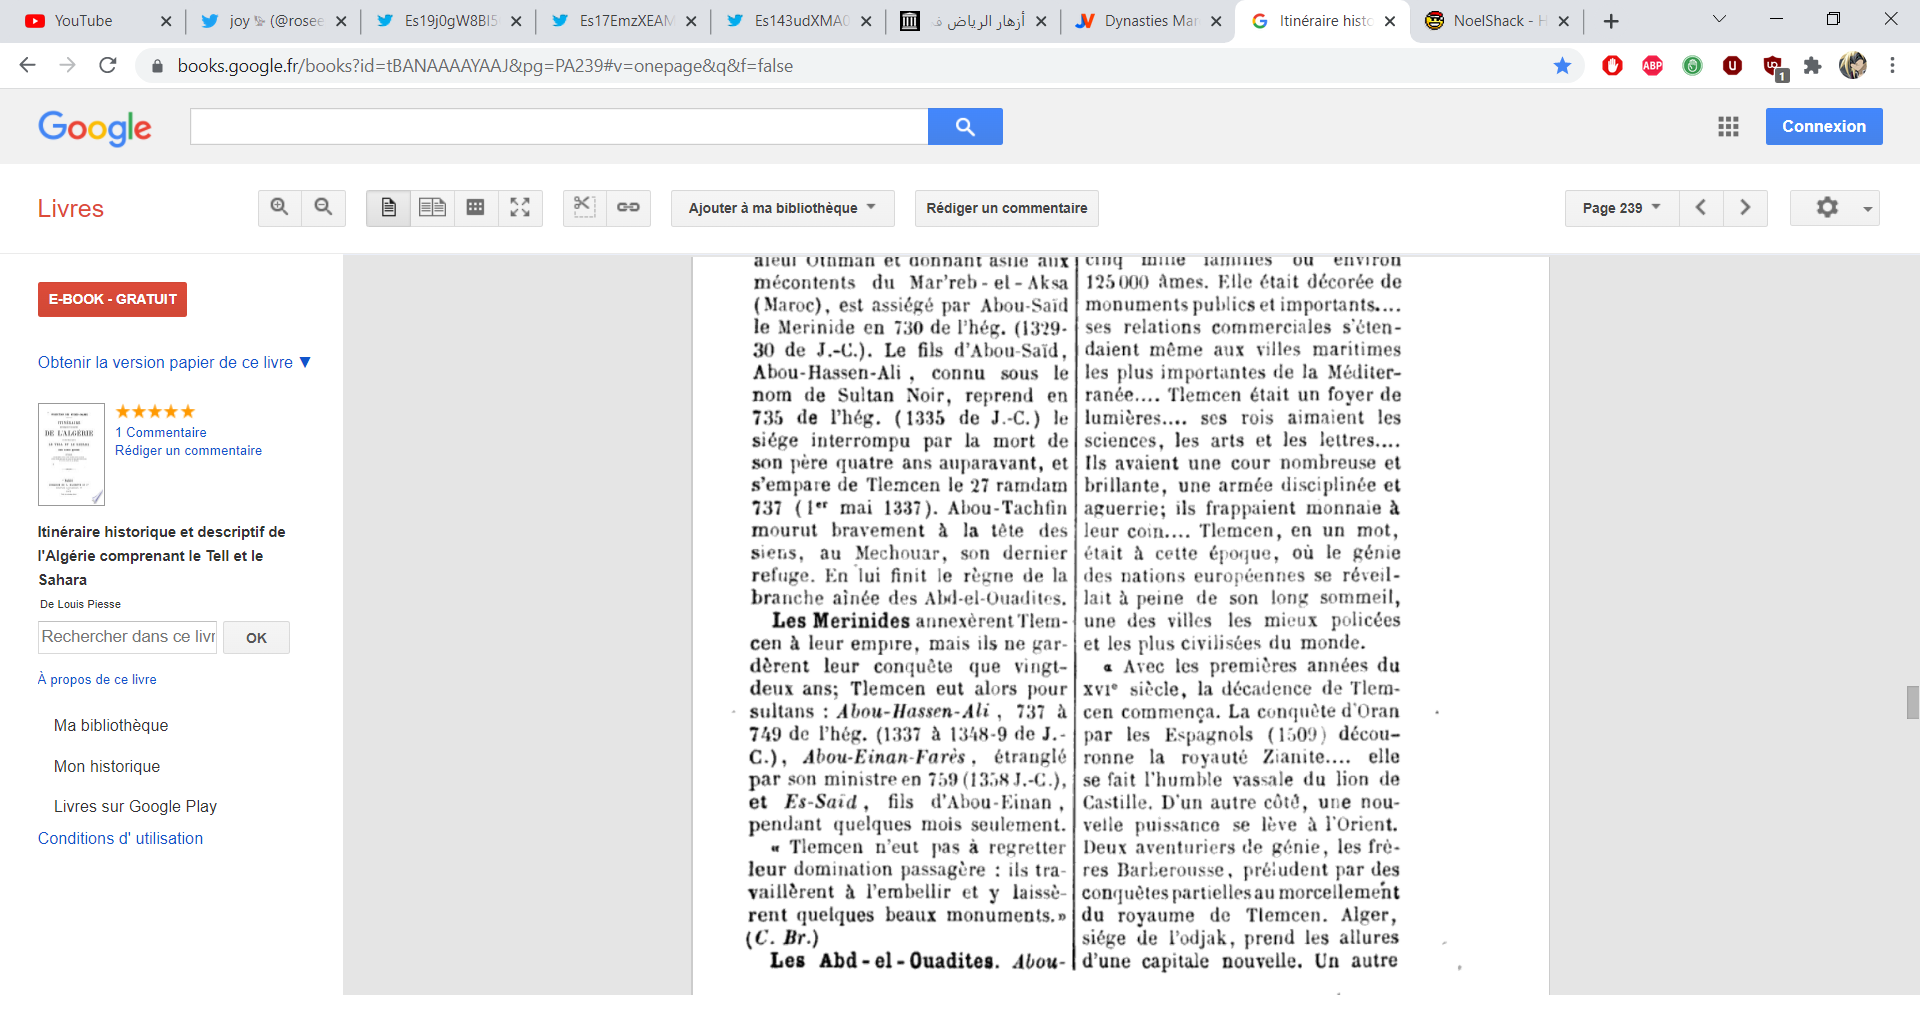Go forward in browser history
Image resolution: width=1920 pixels, height=1030 pixels.
click(68, 65)
